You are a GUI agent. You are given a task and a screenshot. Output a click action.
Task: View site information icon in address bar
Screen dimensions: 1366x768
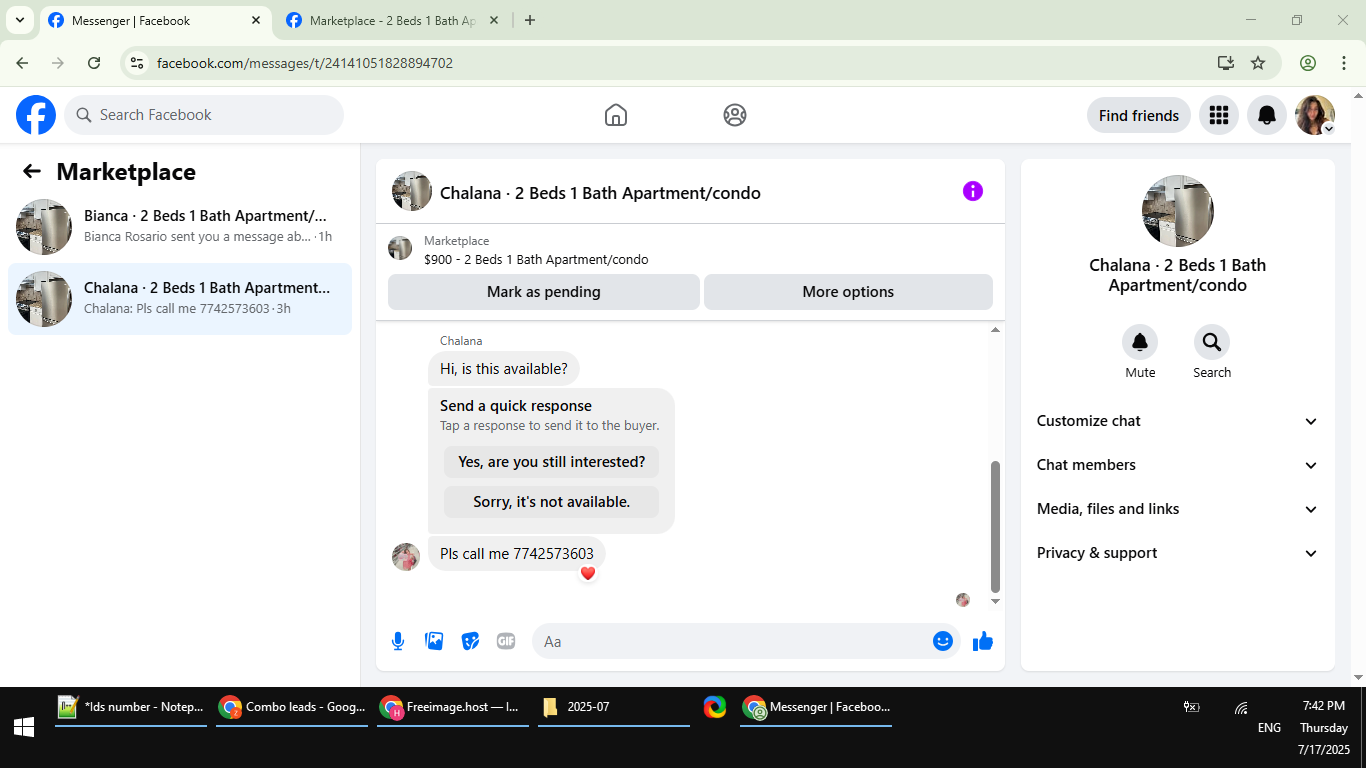click(137, 63)
